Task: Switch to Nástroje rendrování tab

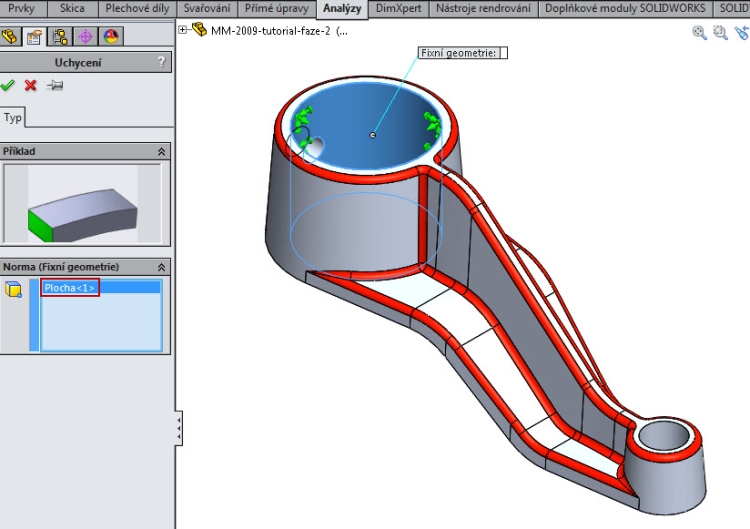Action: 483,8
